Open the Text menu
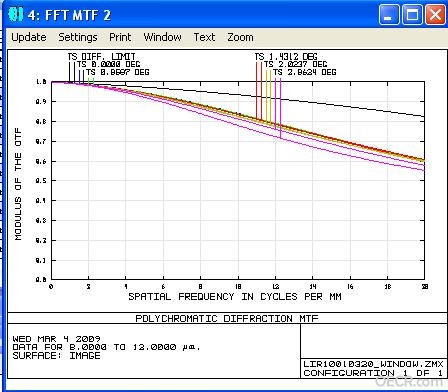Screen dimensions: 448x392 click(x=204, y=37)
